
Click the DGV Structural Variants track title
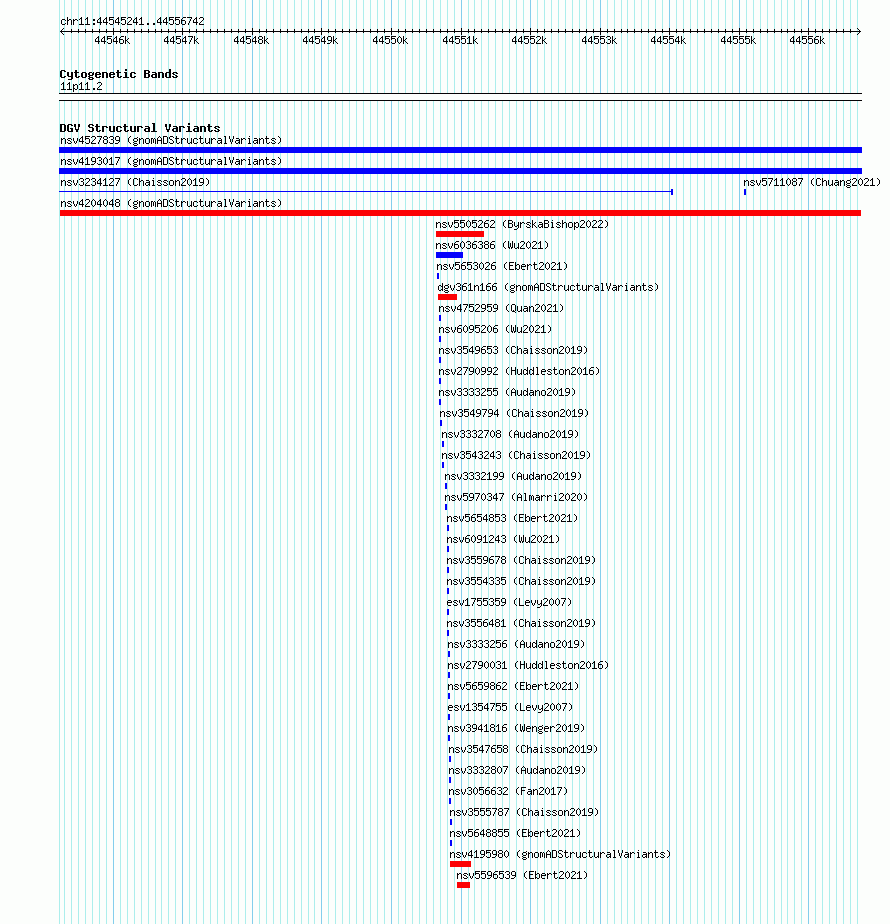[x=140, y=128]
